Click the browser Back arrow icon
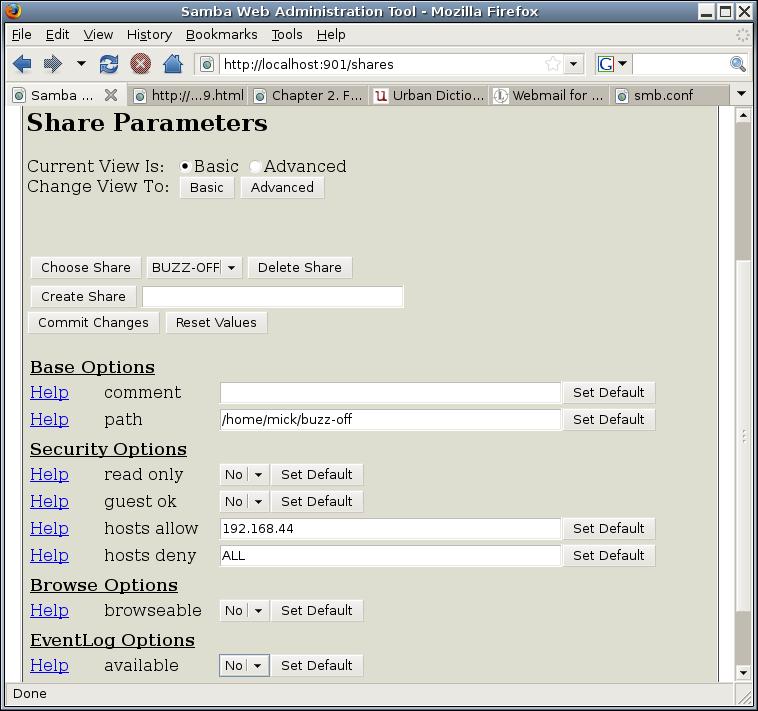This screenshot has width=758, height=711. 22,64
